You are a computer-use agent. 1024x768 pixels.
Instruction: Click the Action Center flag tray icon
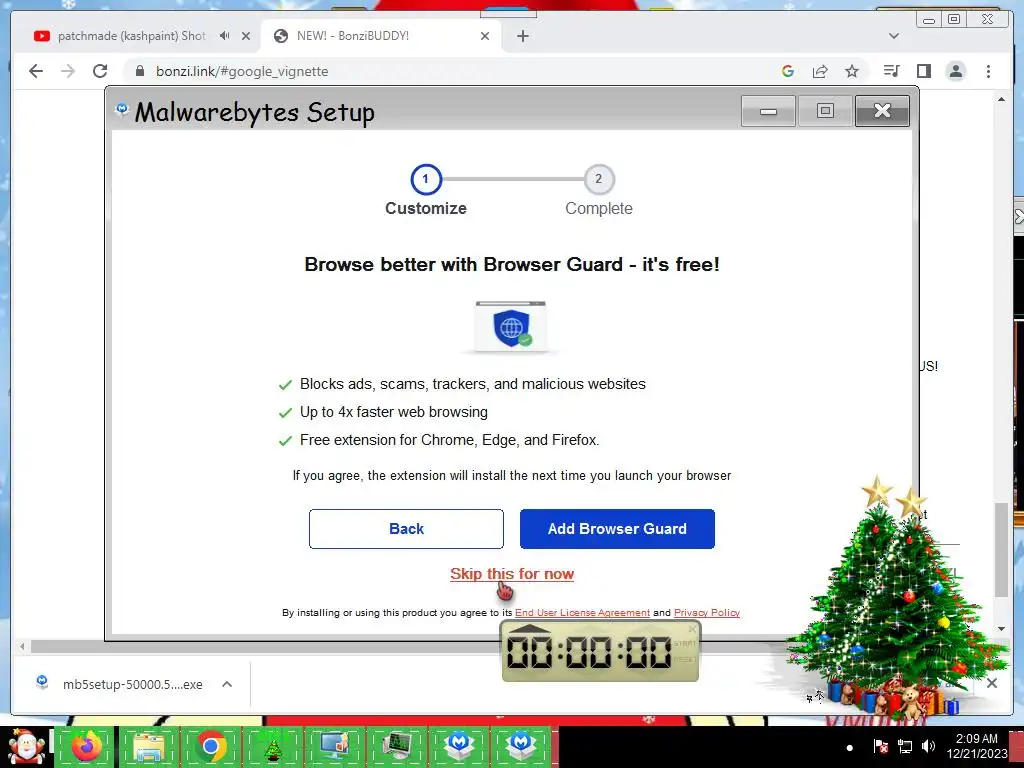(x=880, y=746)
